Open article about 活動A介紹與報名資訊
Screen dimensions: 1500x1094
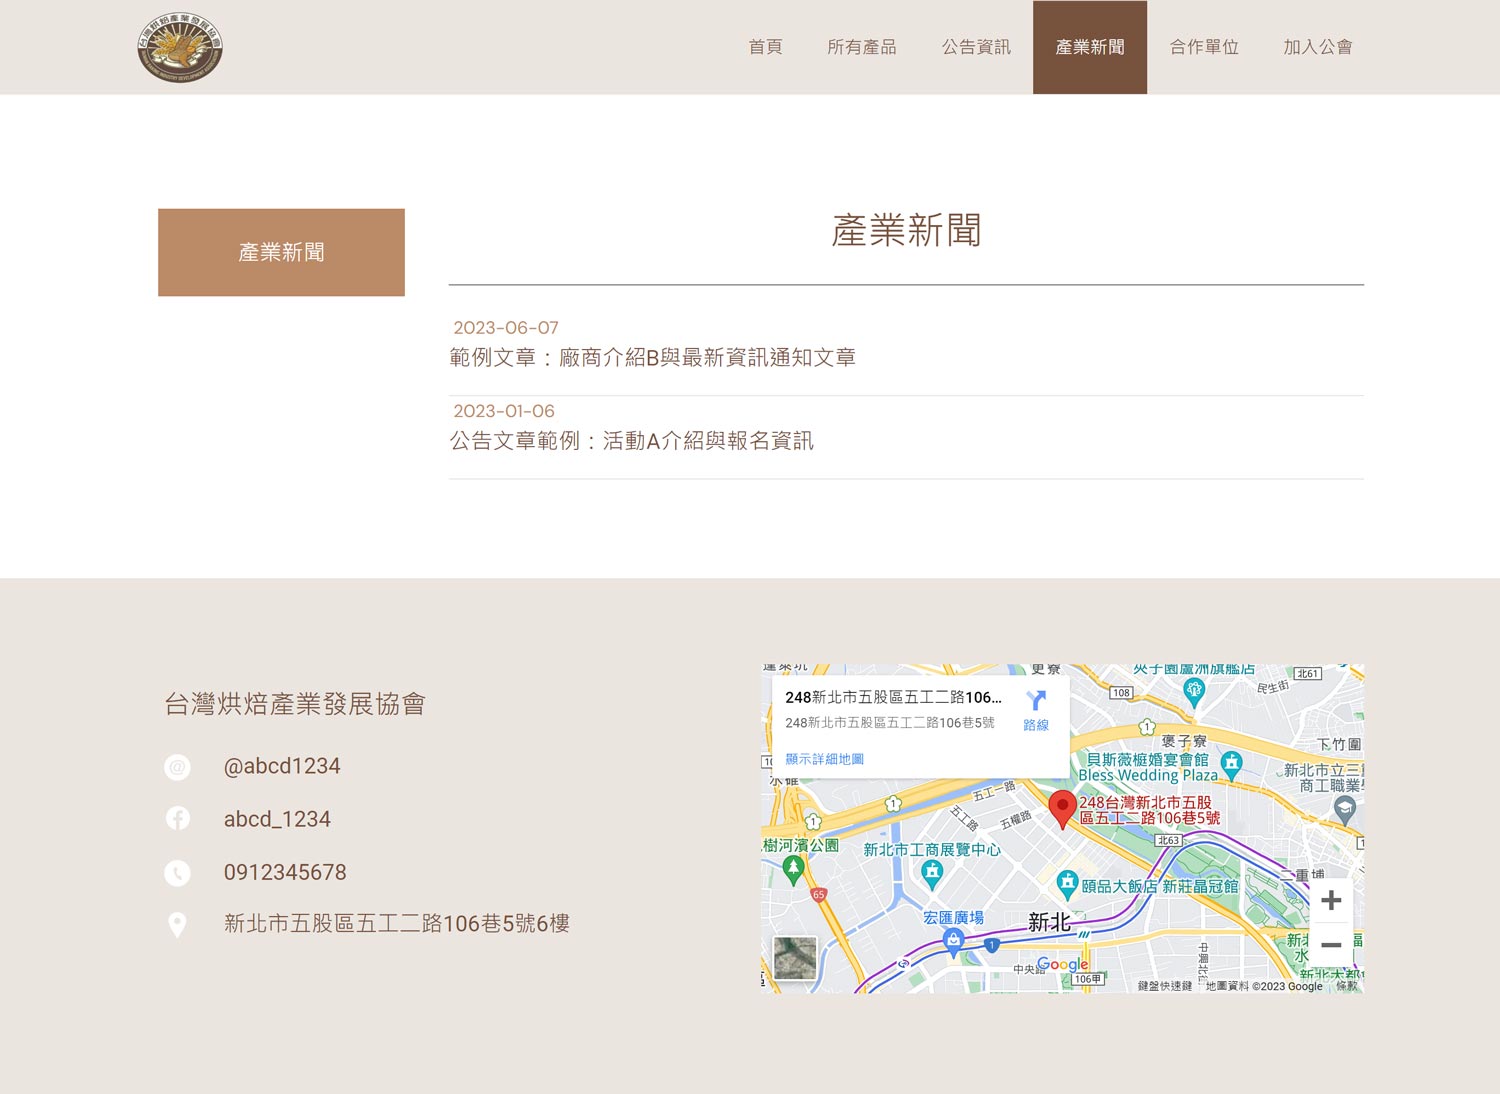[x=631, y=441]
